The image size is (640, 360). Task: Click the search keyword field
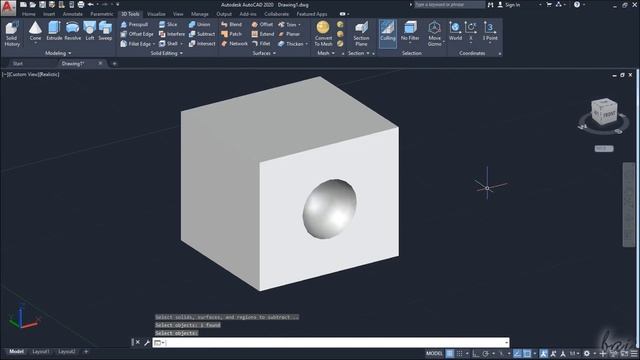click(449, 5)
